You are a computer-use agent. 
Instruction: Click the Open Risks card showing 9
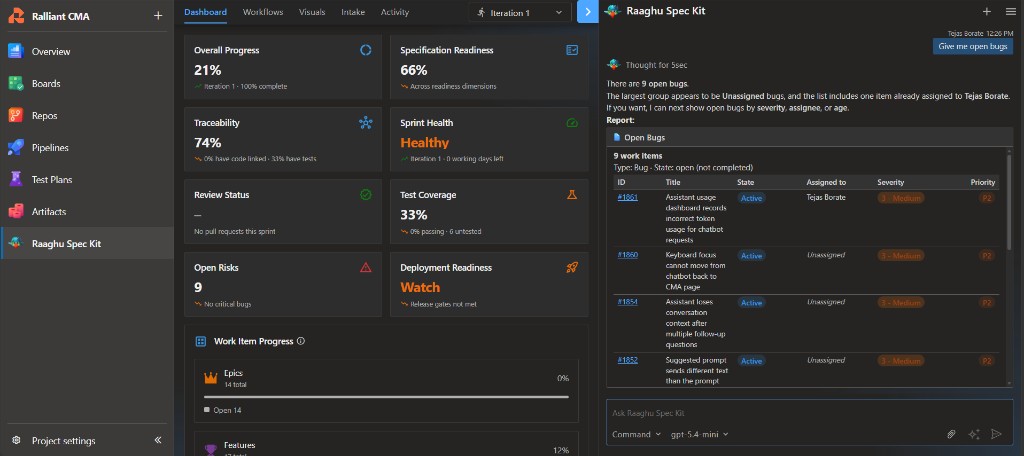[283, 284]
